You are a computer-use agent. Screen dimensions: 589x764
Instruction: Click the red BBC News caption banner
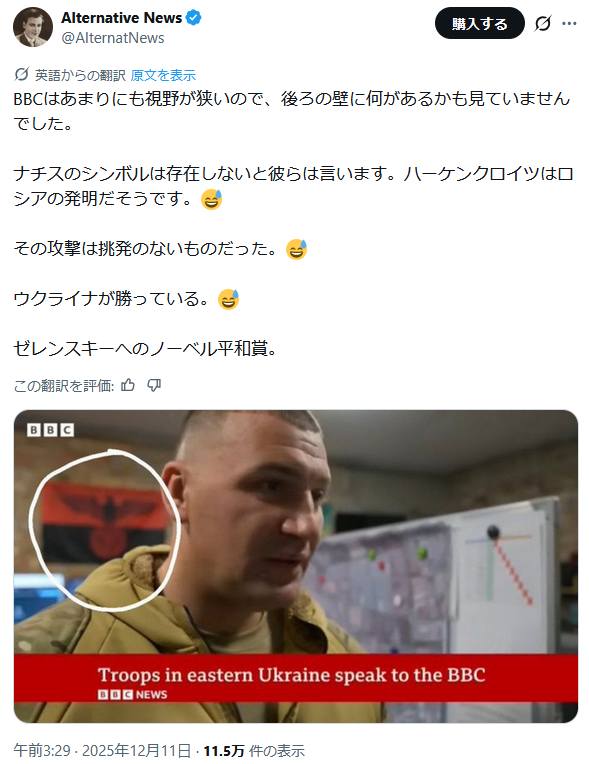coord(296,679)
